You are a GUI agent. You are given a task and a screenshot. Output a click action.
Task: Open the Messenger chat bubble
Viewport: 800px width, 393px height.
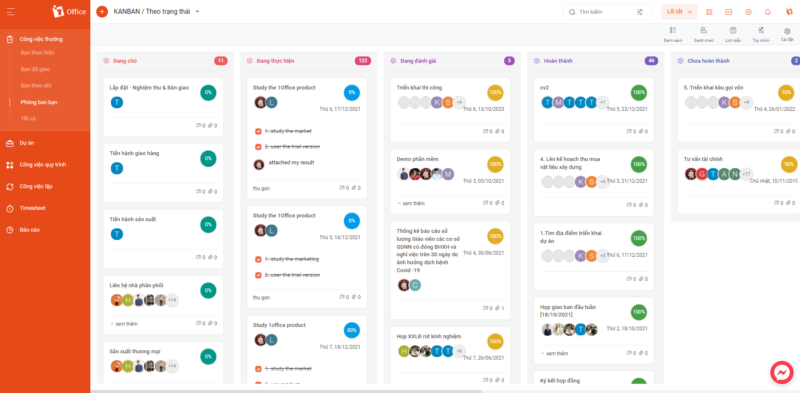pyautogui.click(x=781, y=373)
